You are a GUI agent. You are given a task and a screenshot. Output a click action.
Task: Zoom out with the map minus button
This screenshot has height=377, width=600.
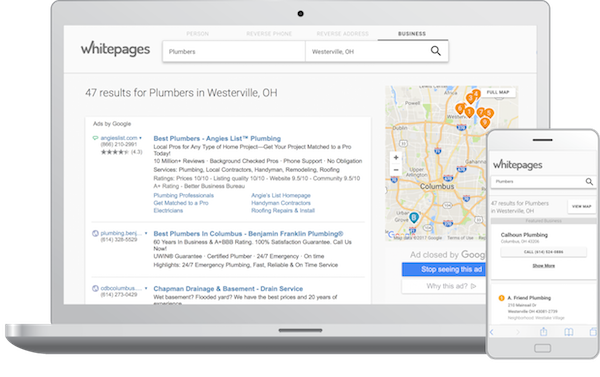pyautogui.click(x=396, y=170)
